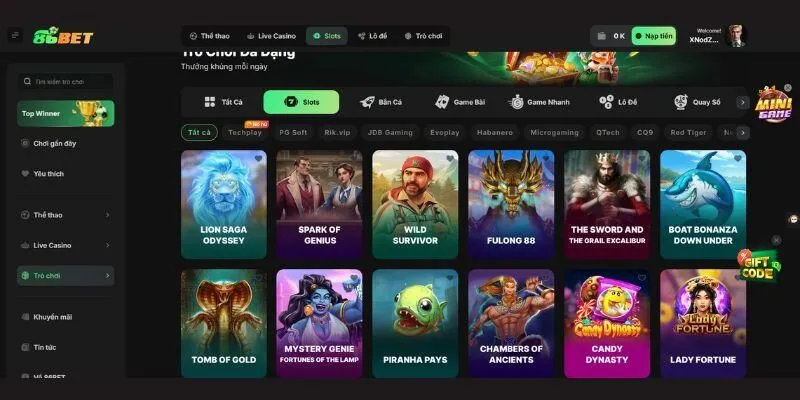This screenshot has width=800, height=400.
Task: Open The Sword and the Grail Excalibur
Action: pos(607,204)
